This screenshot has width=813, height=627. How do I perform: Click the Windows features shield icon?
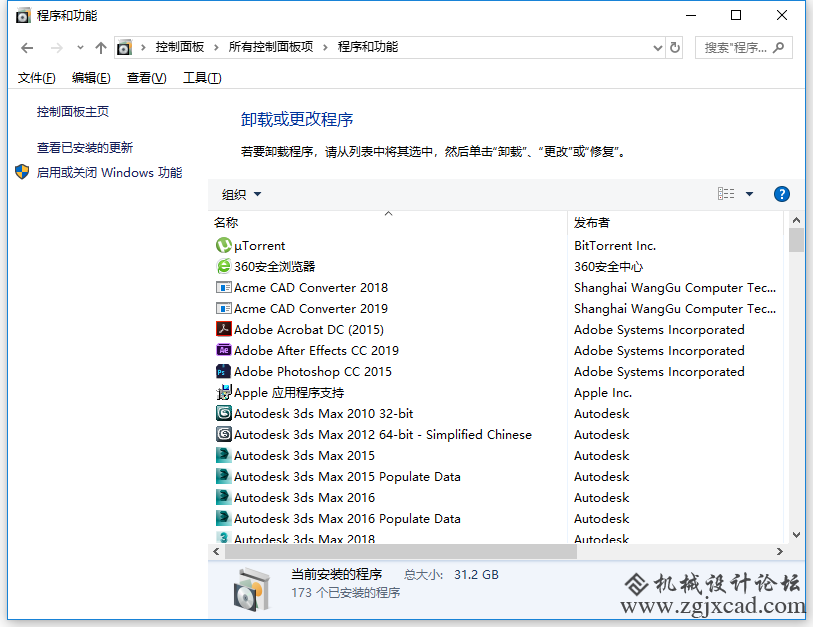pyautogui.click(x=22, y=172)
